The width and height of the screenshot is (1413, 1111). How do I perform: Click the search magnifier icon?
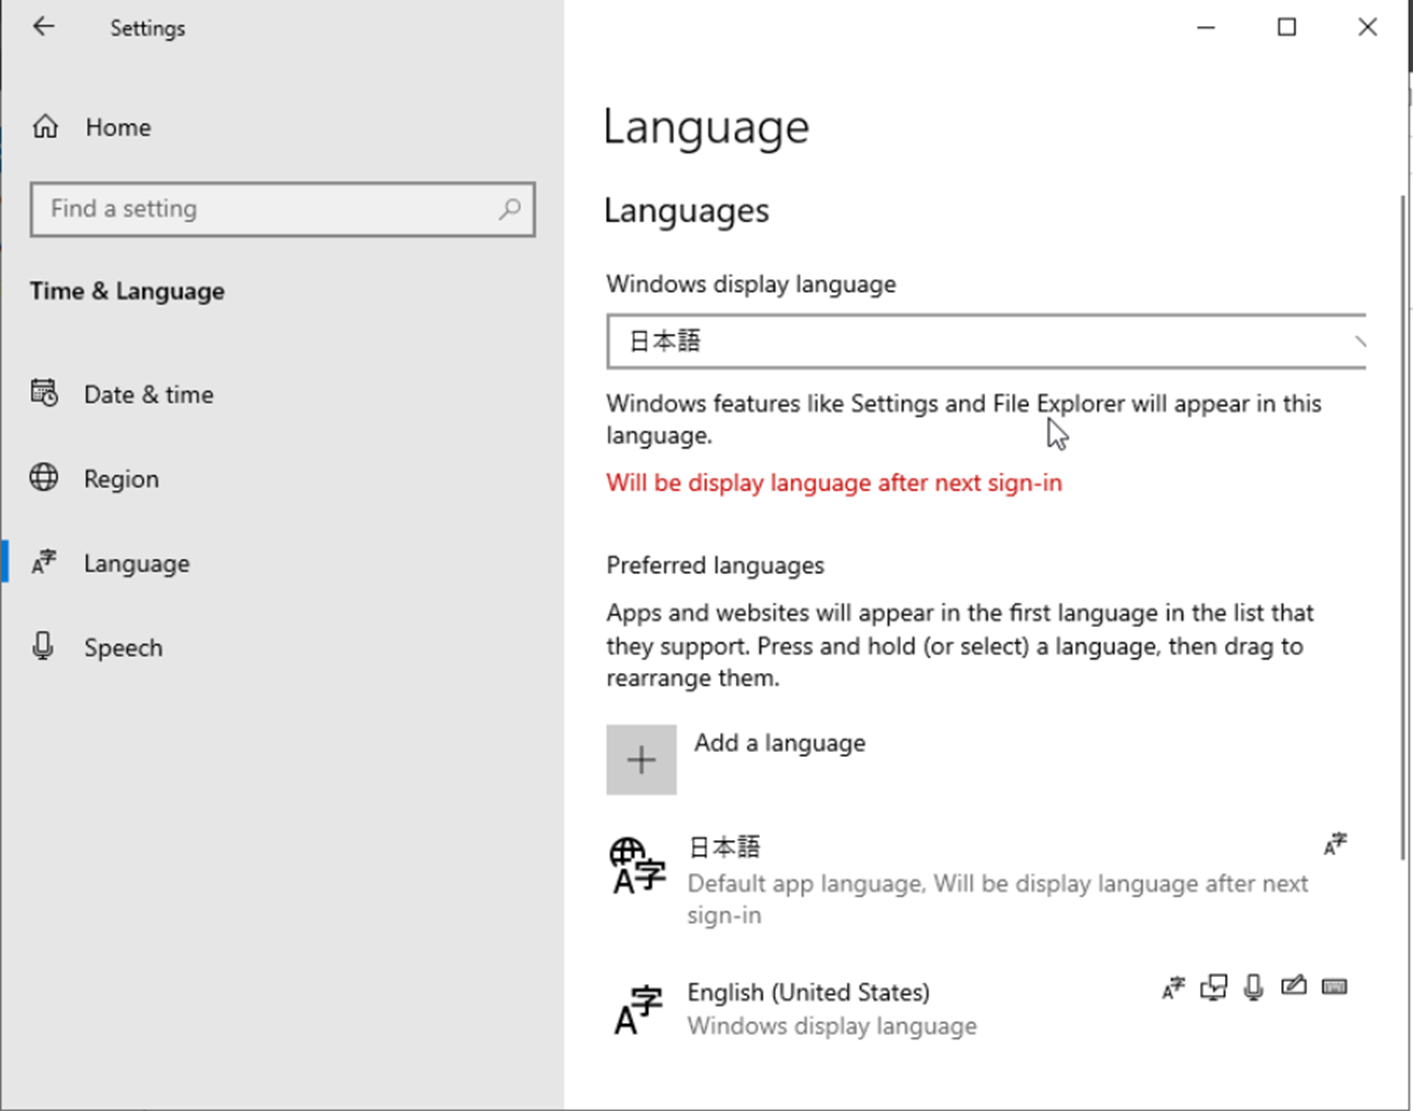pos(510,209)
